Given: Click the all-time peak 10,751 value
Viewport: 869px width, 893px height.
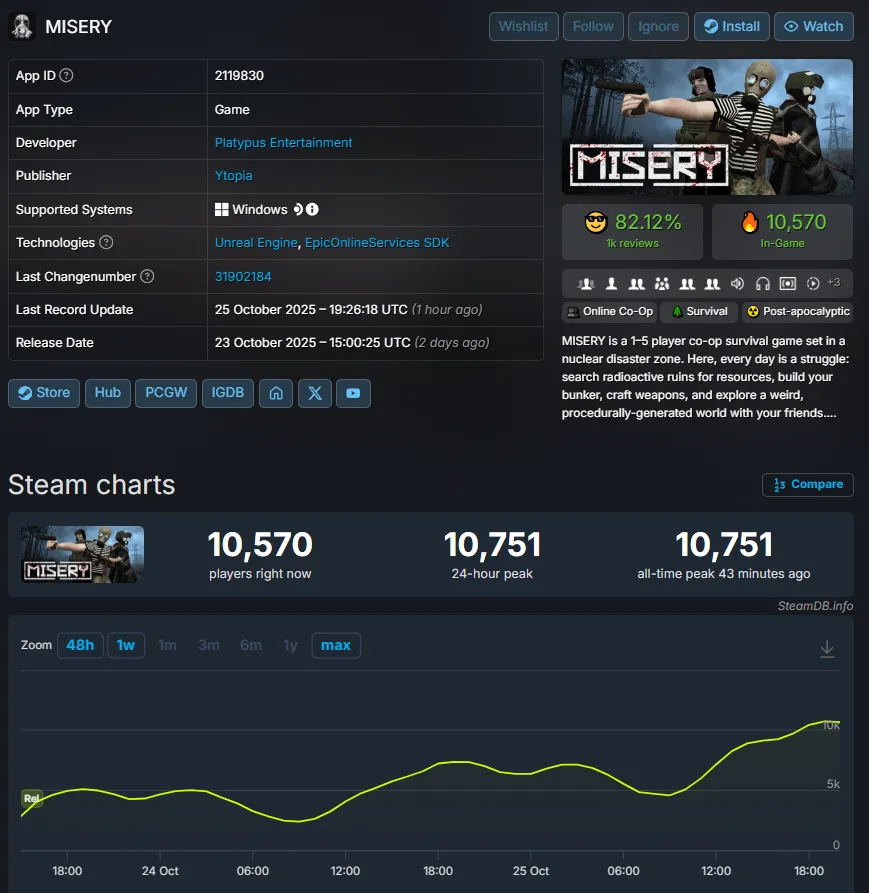Looking at the screenshot, I should pyautogui.click(x=724, y=544).
